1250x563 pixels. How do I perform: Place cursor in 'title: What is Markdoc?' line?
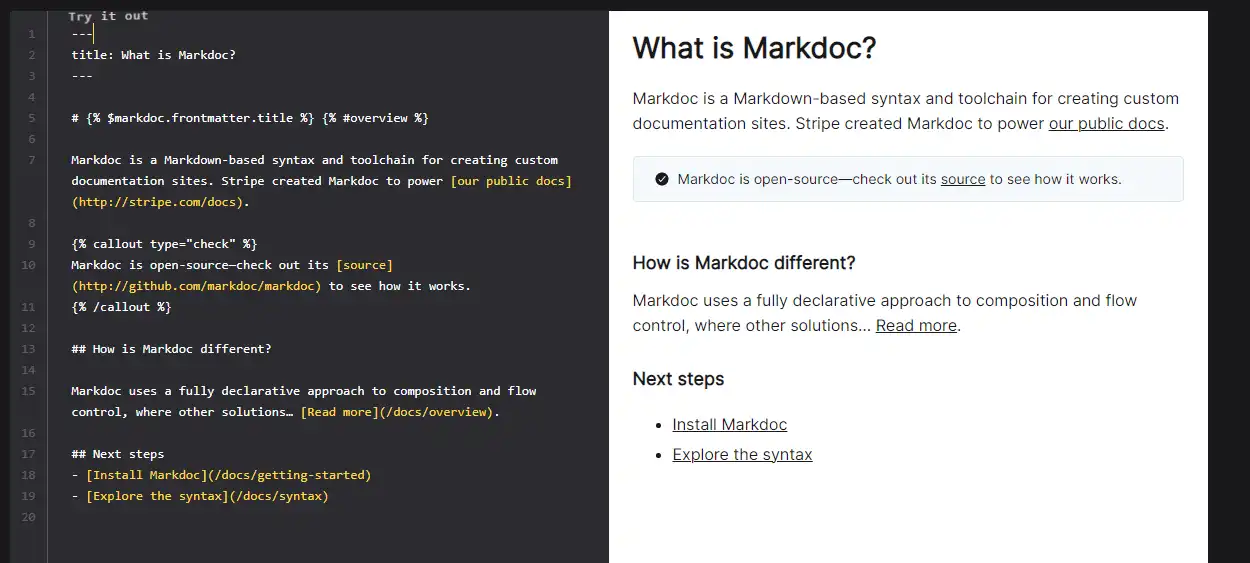154,55
